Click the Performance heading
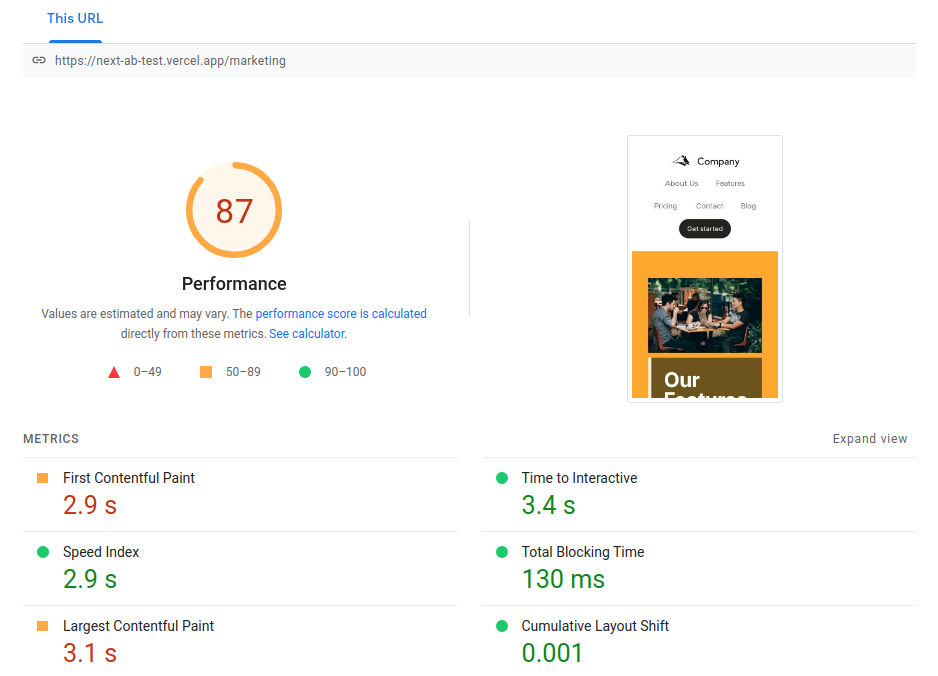The image size is (938, 676). [x=234, y=284]
